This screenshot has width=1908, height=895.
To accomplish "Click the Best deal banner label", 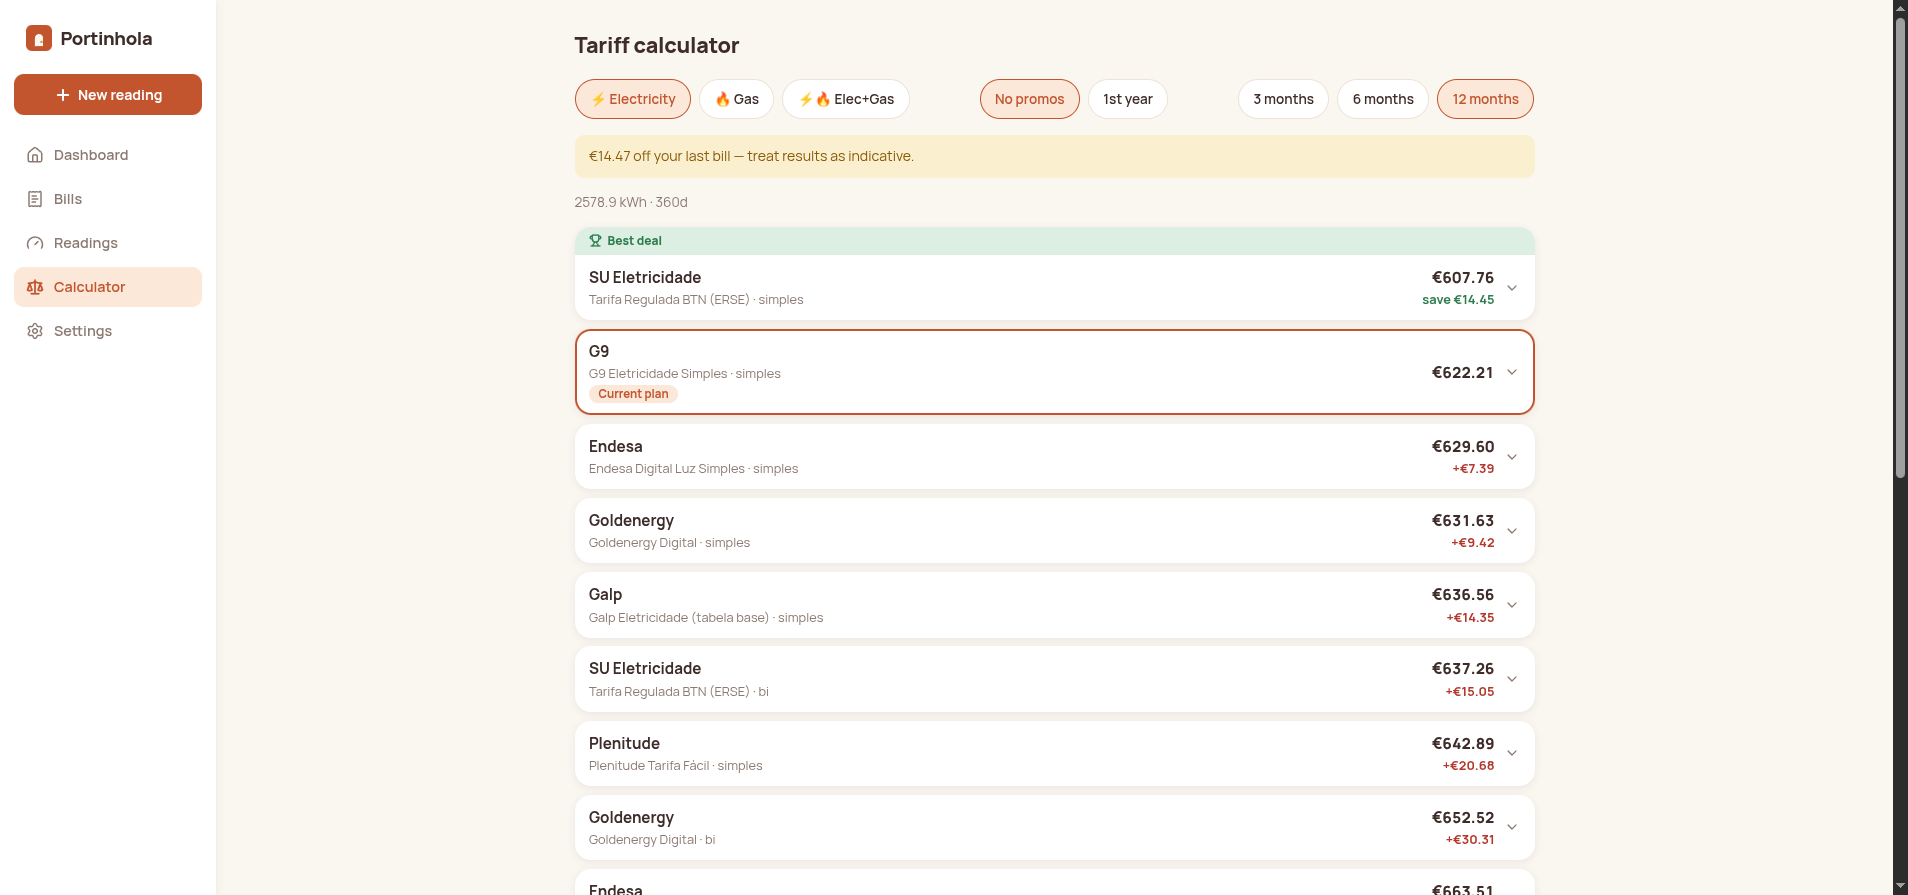I will pyautogui.click(x=634, y=241).
